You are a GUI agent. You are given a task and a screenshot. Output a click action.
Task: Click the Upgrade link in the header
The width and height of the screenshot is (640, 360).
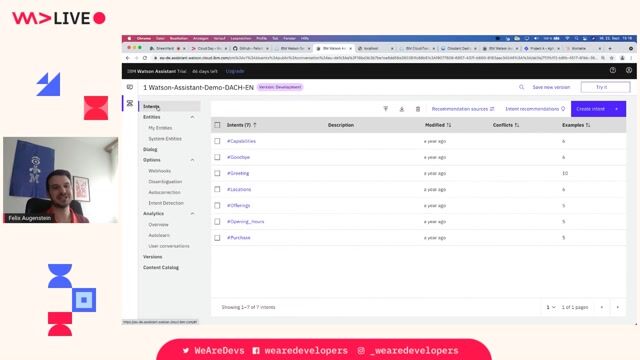tap(235, 71)
